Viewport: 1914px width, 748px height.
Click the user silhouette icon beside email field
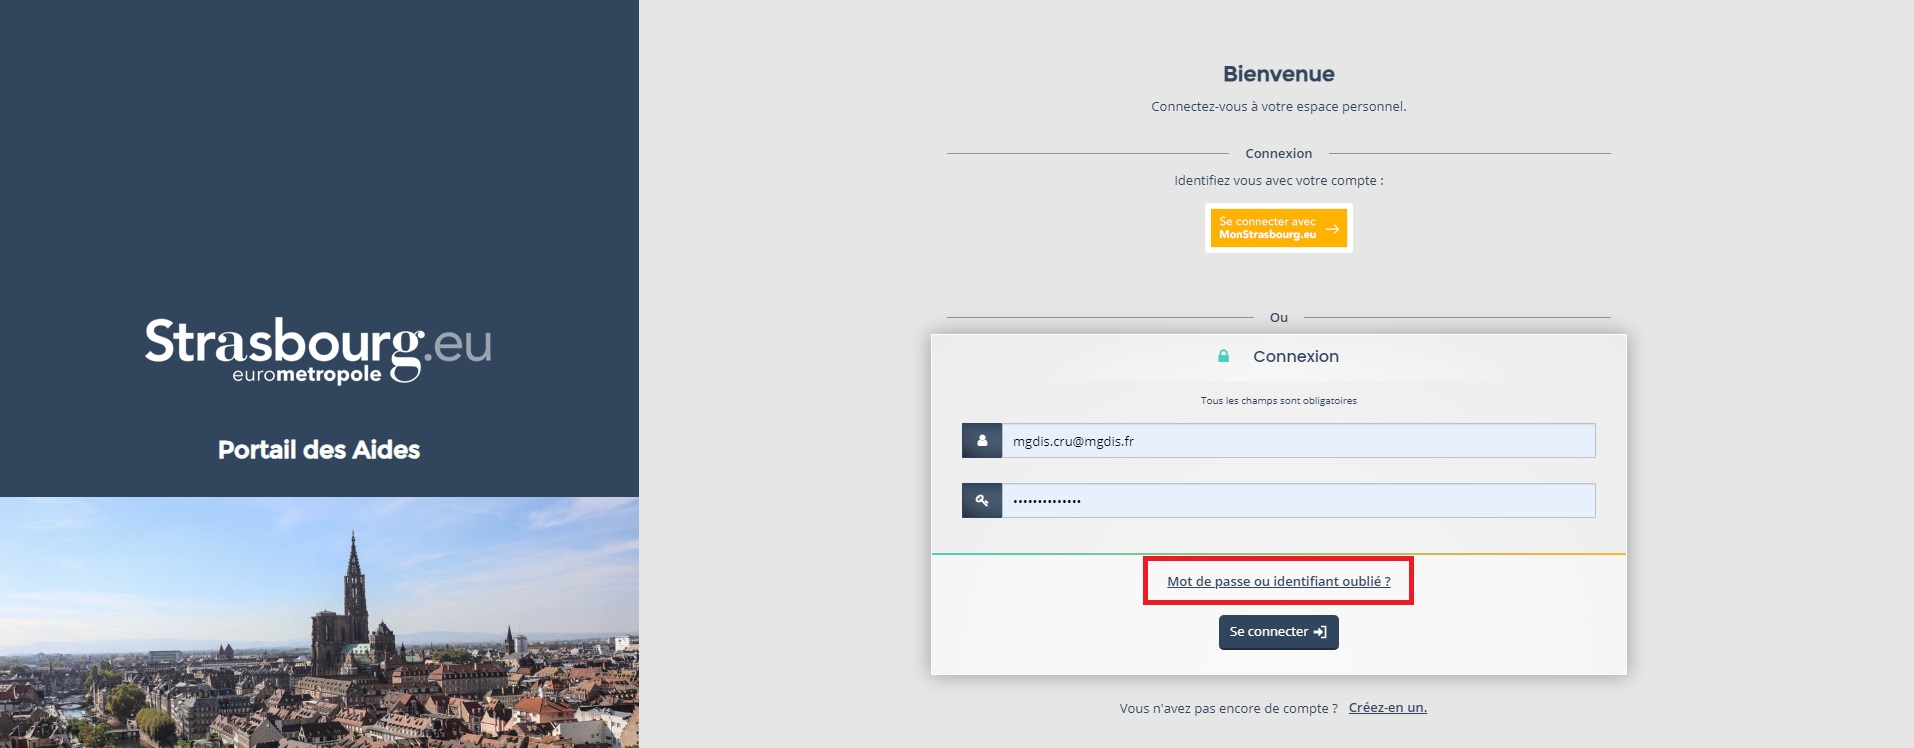click(x=982, y=441)
